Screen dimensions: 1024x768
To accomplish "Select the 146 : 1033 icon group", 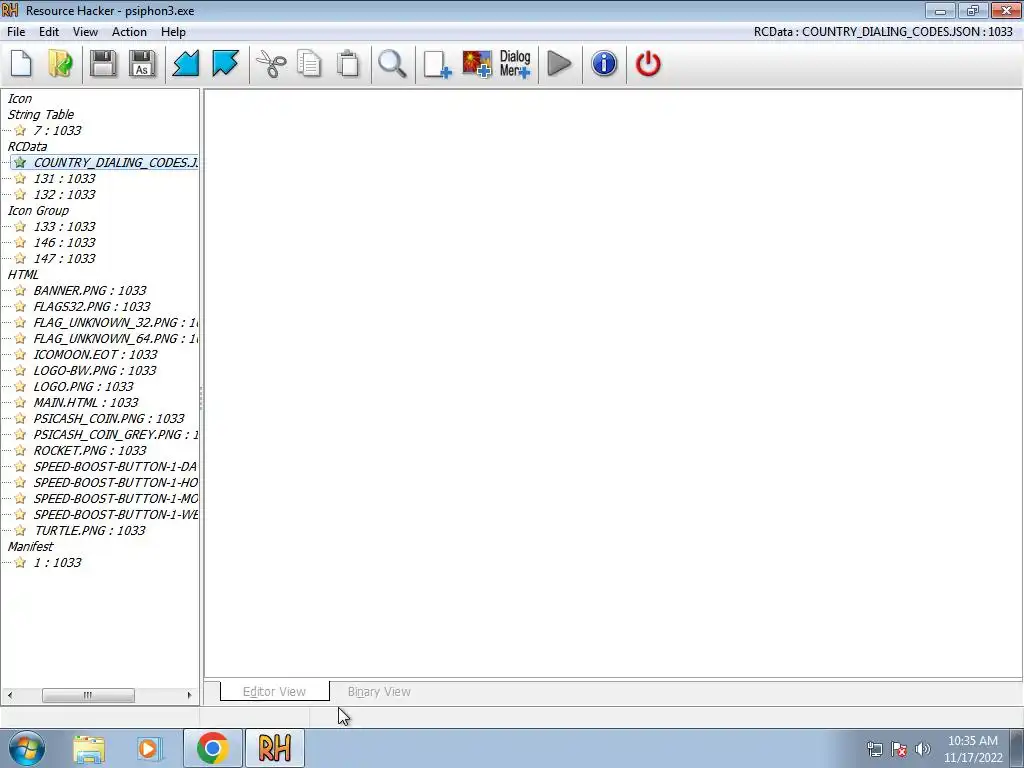I will tap(64, 242).
